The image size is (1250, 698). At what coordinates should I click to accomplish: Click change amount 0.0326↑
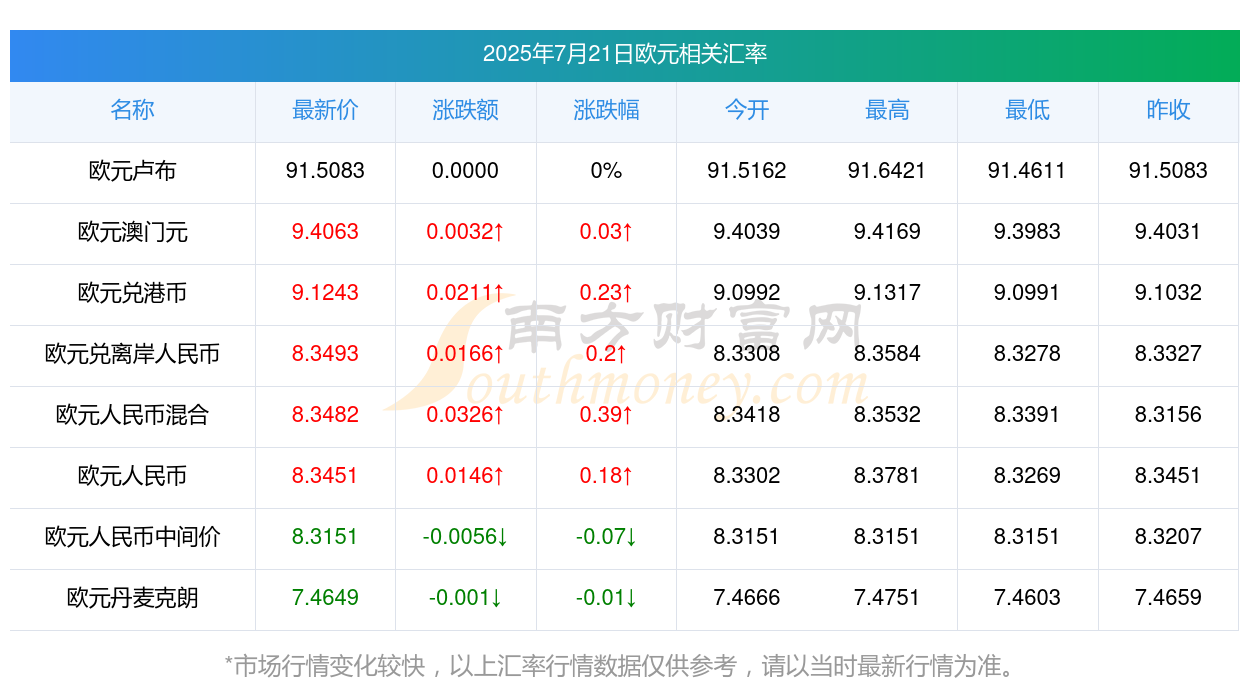[465, 415]
